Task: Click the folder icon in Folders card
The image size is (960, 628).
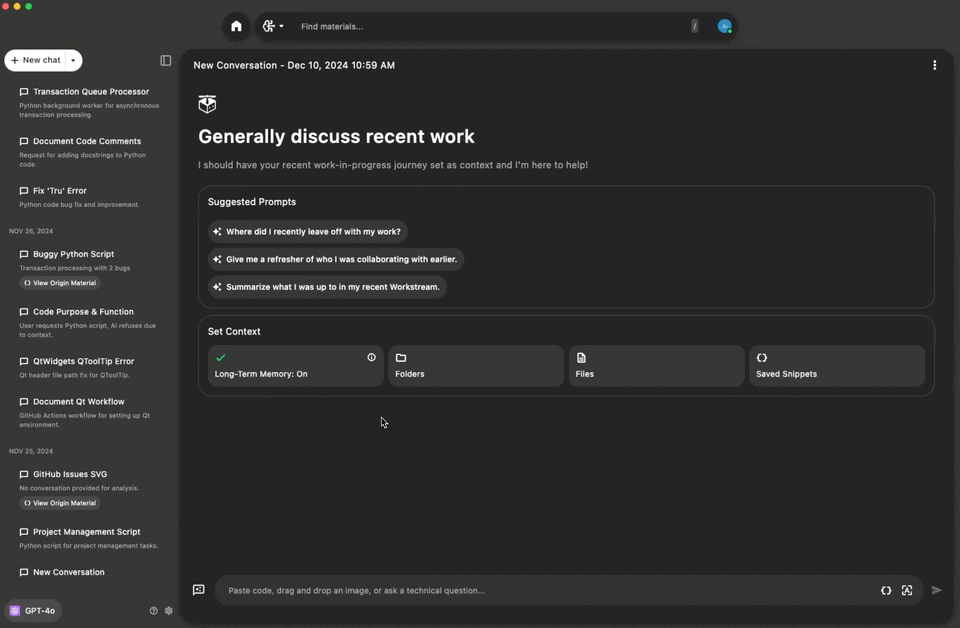Action: coord(401,357)
